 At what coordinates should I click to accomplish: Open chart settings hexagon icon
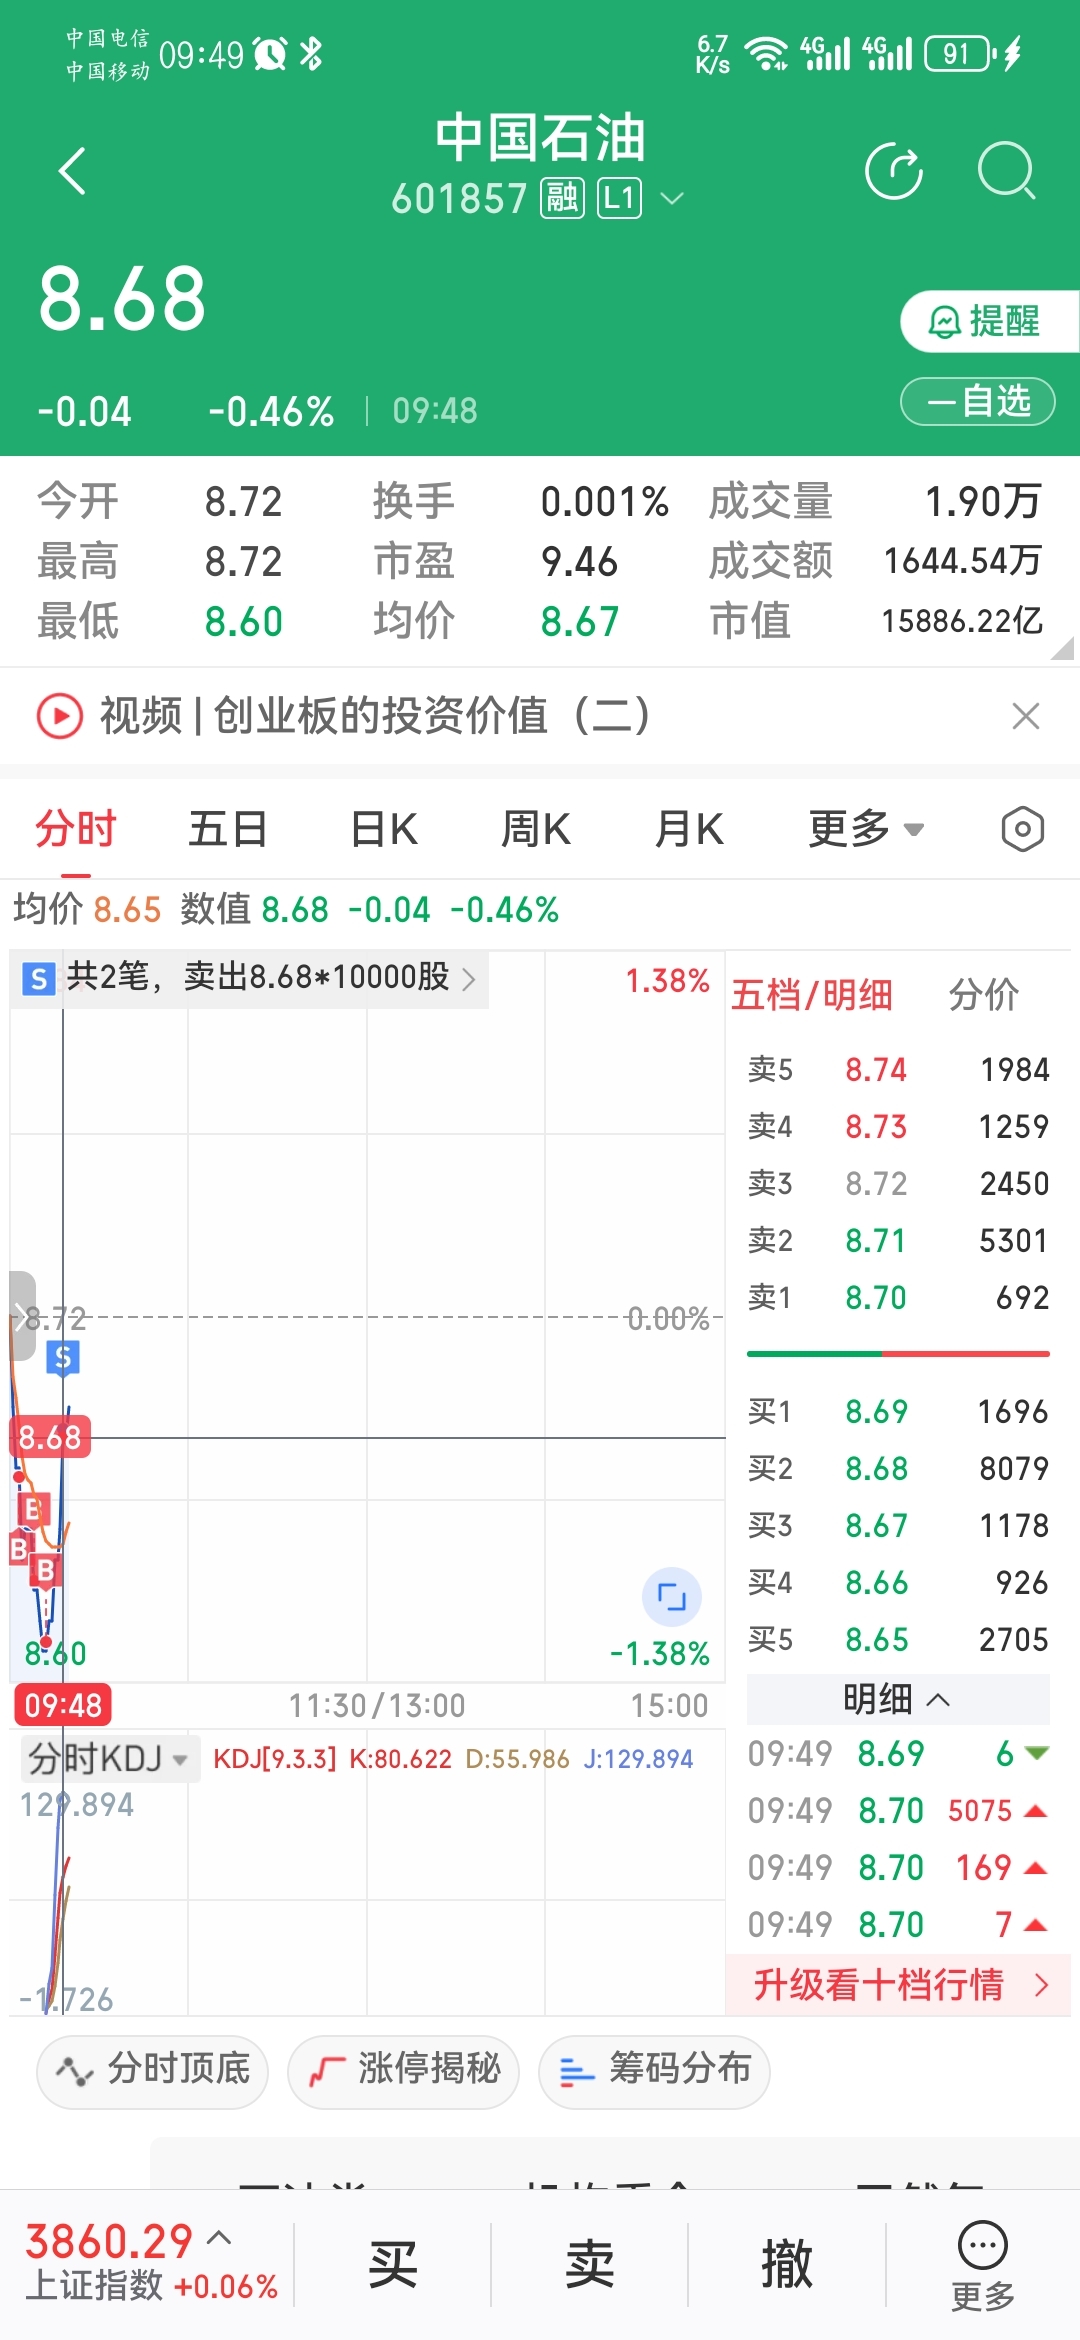(1023, 829)
